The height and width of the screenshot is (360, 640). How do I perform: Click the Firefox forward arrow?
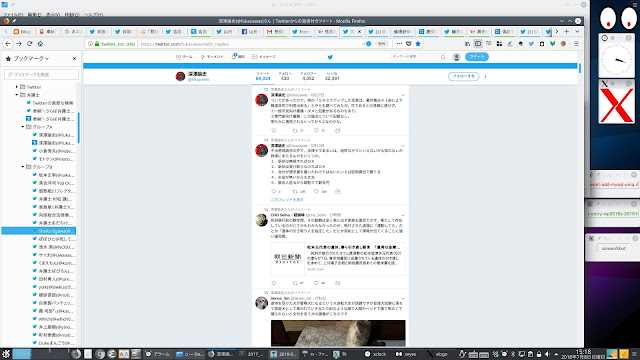pos(19,44)
